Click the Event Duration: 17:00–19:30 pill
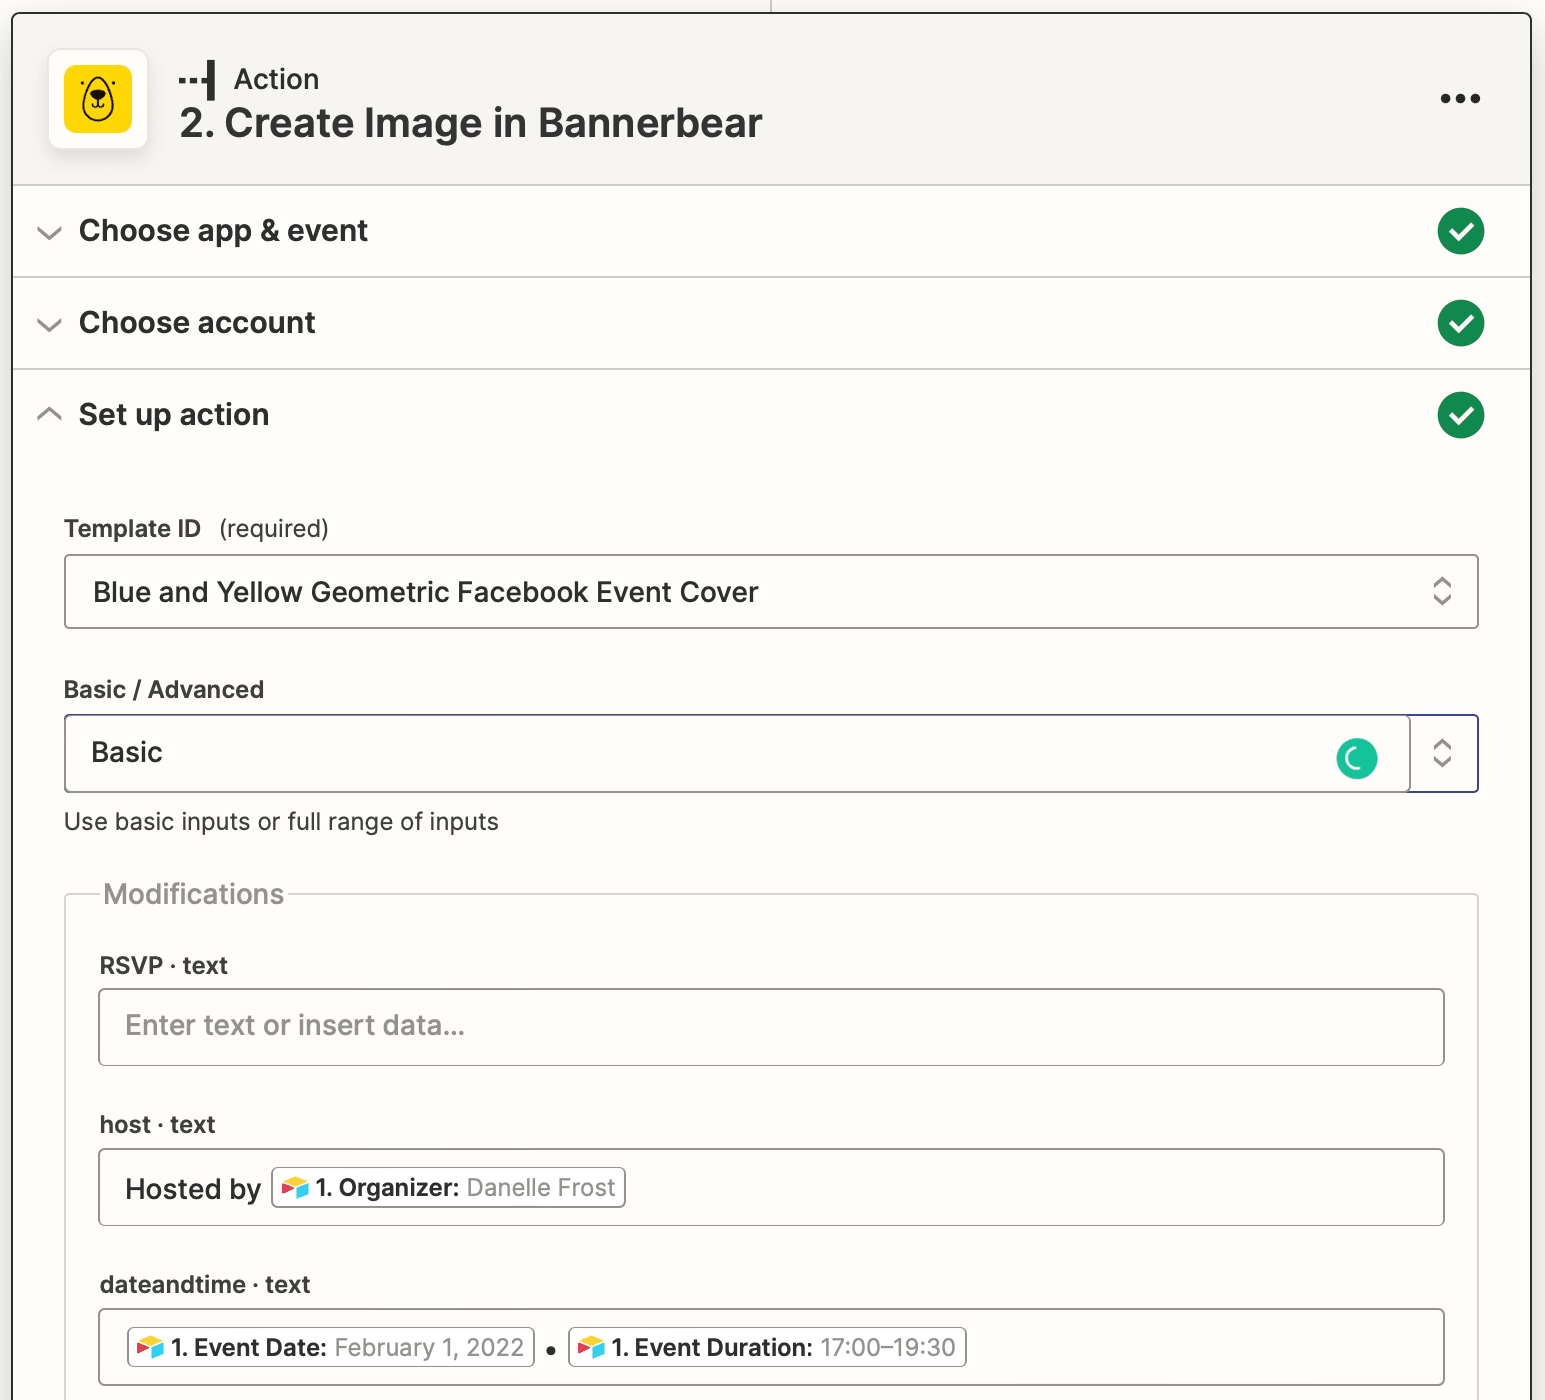The height and width of the screenshot is (1400, 1545). coord(767,1348)
